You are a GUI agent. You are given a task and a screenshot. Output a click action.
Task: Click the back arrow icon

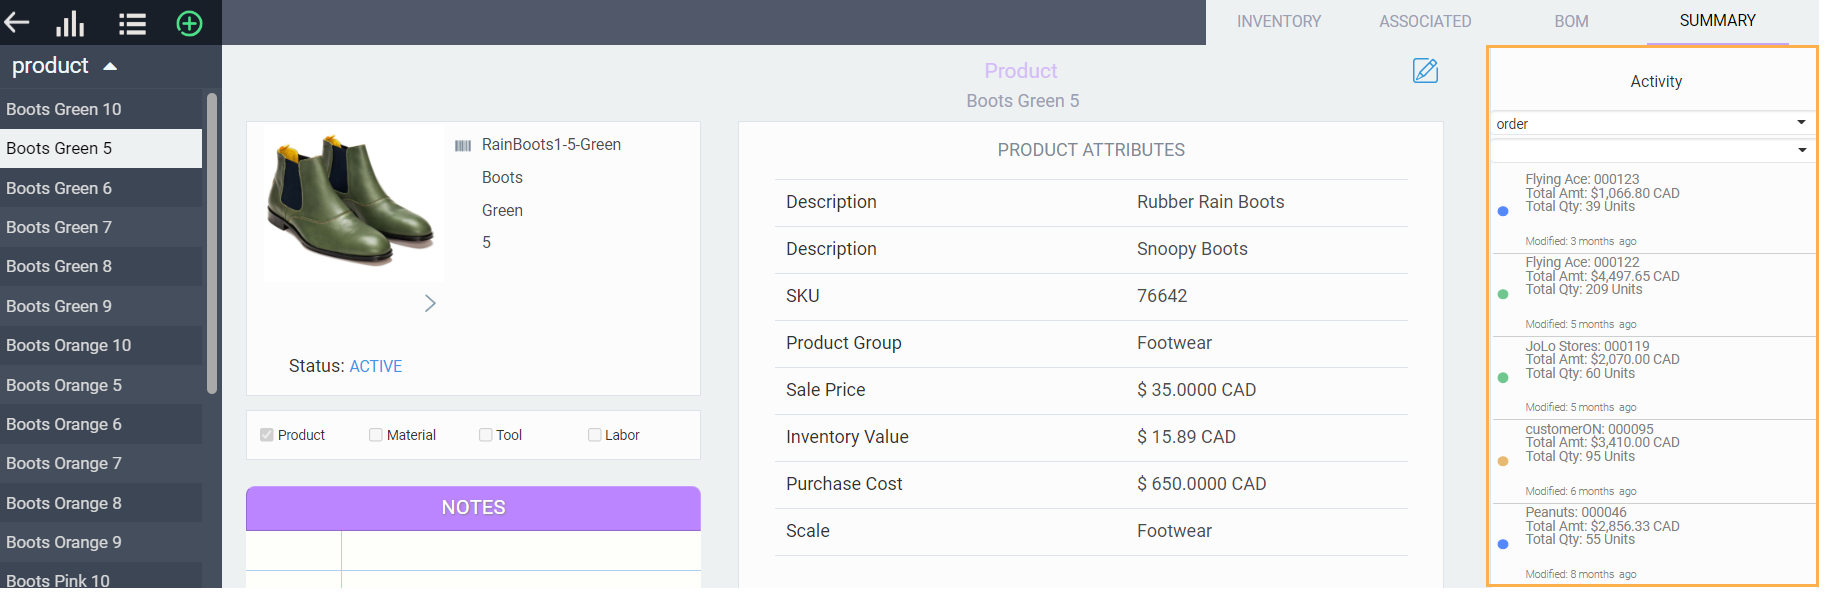[x=17, y=22]
